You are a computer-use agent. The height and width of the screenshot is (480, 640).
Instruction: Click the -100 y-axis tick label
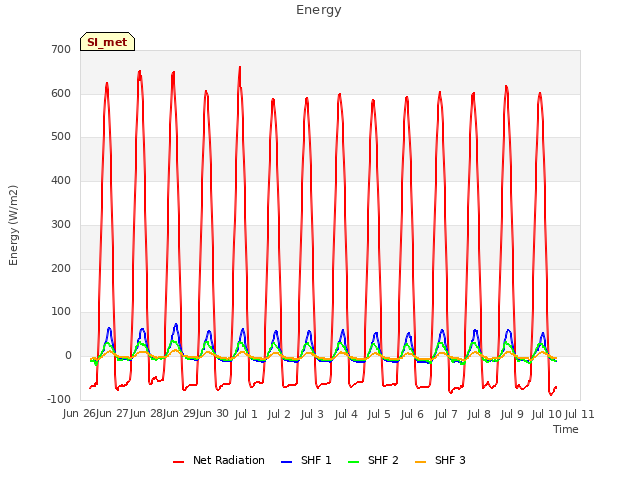(x=59, y=399)
